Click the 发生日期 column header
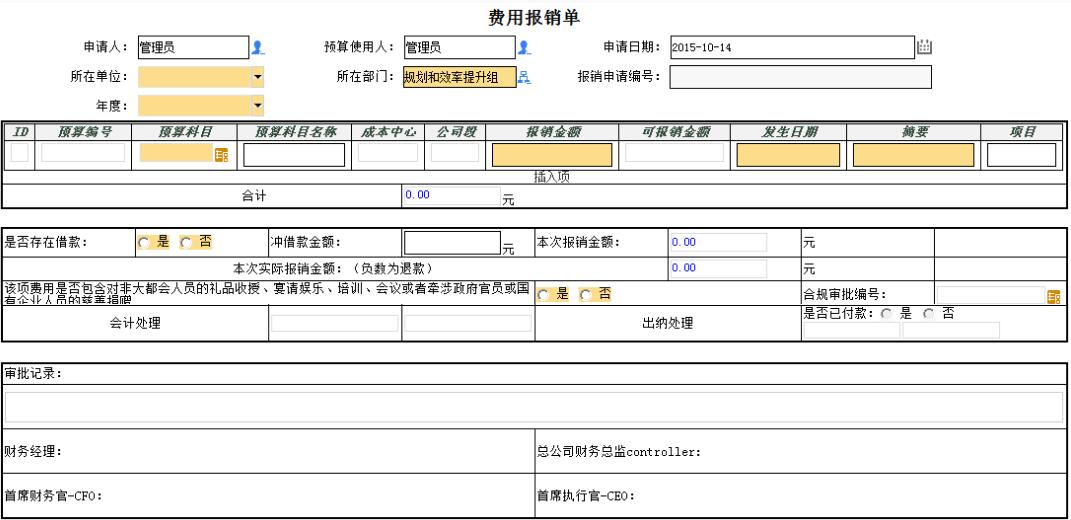 coord(788,132)
